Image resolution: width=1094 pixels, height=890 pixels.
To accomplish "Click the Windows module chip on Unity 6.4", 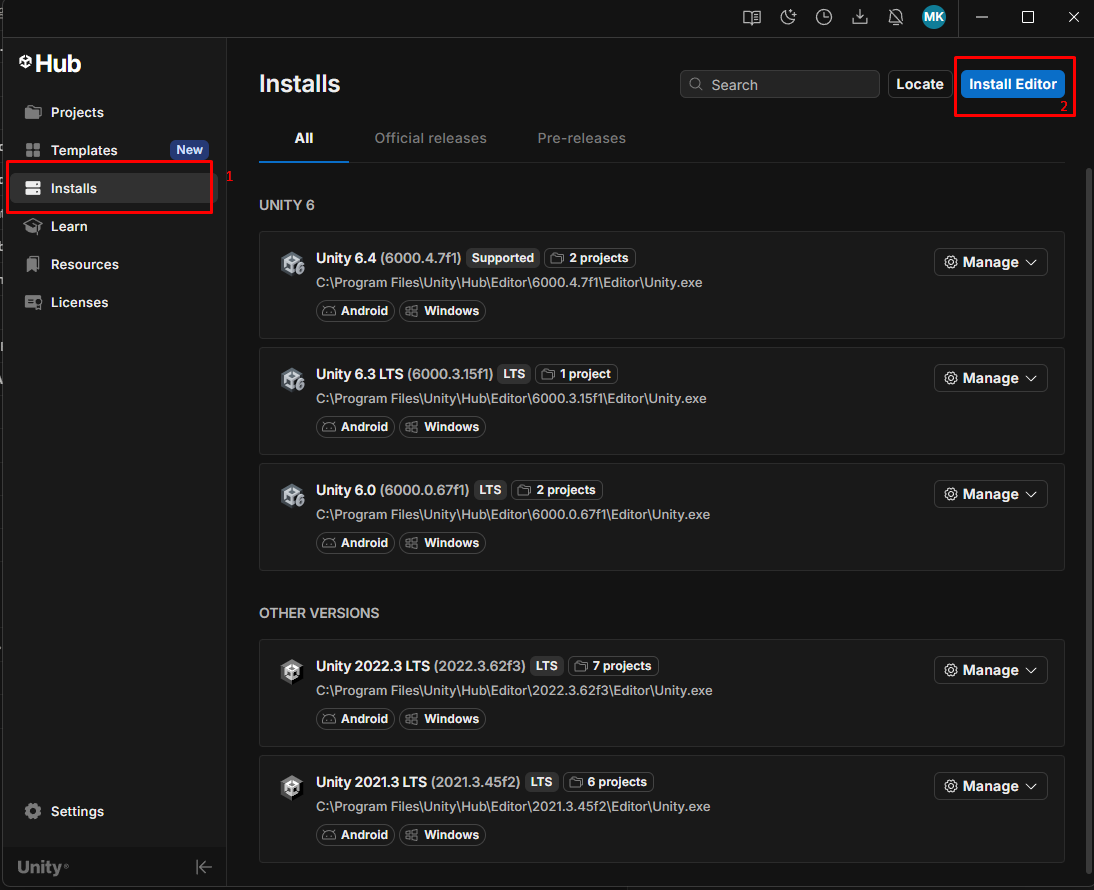I will tap(442, 311).
